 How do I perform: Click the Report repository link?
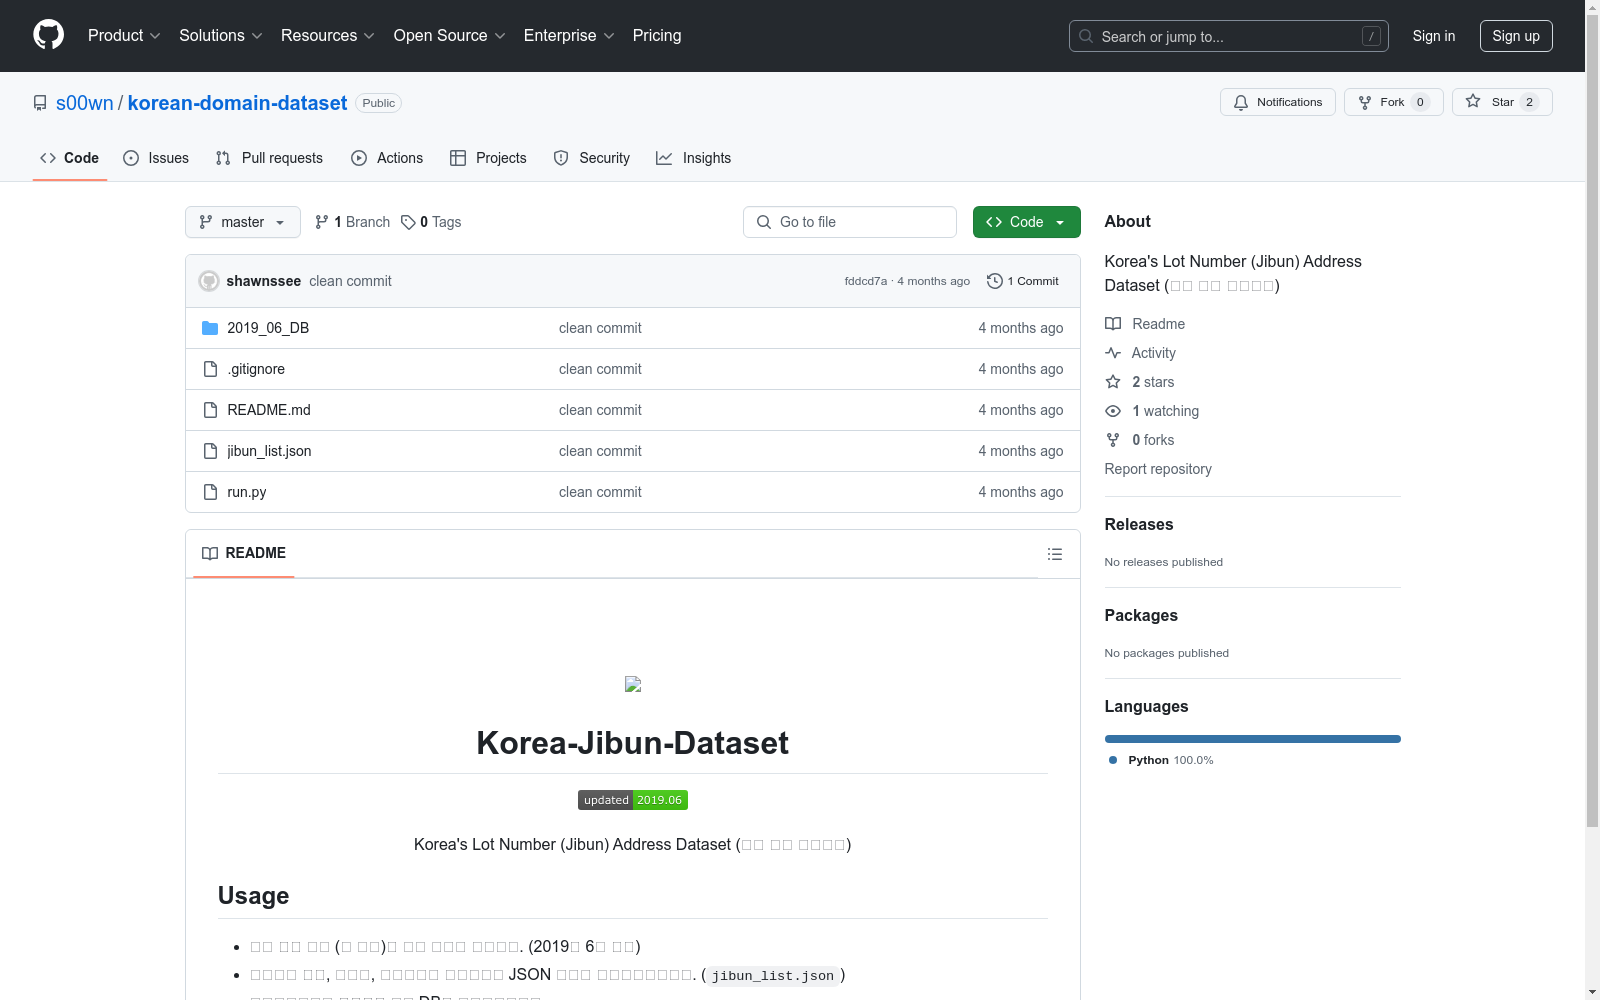click(x=1158, y=469)
